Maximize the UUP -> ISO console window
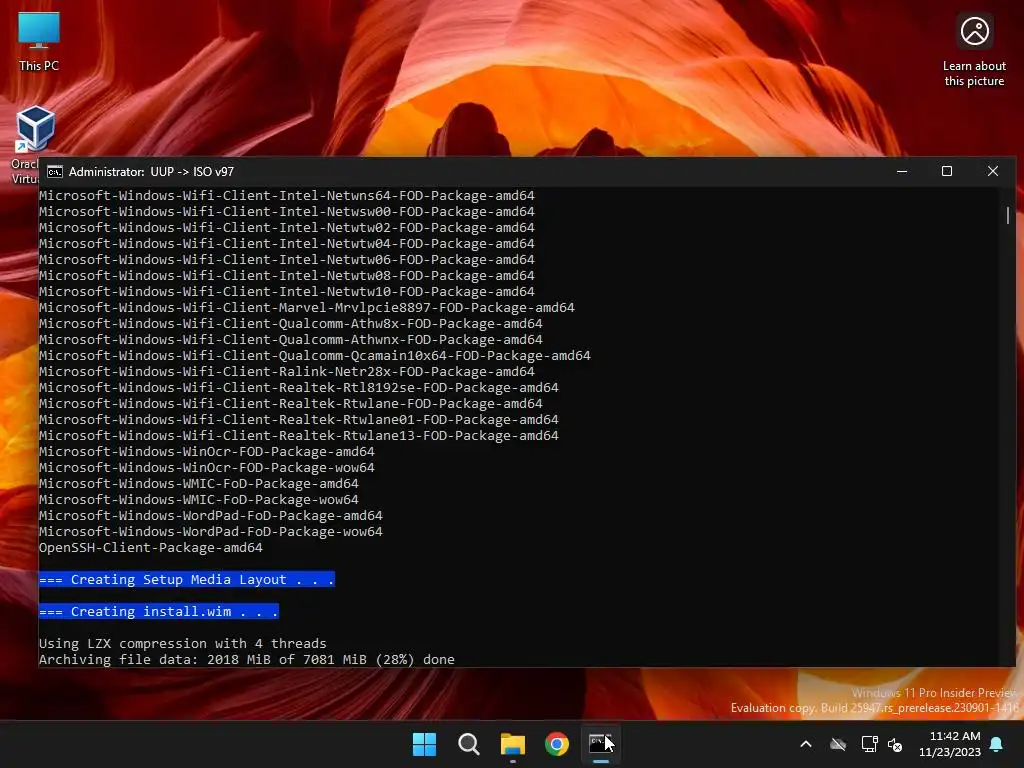This screenshot has width=1024, height=768. tap(947, 171)
